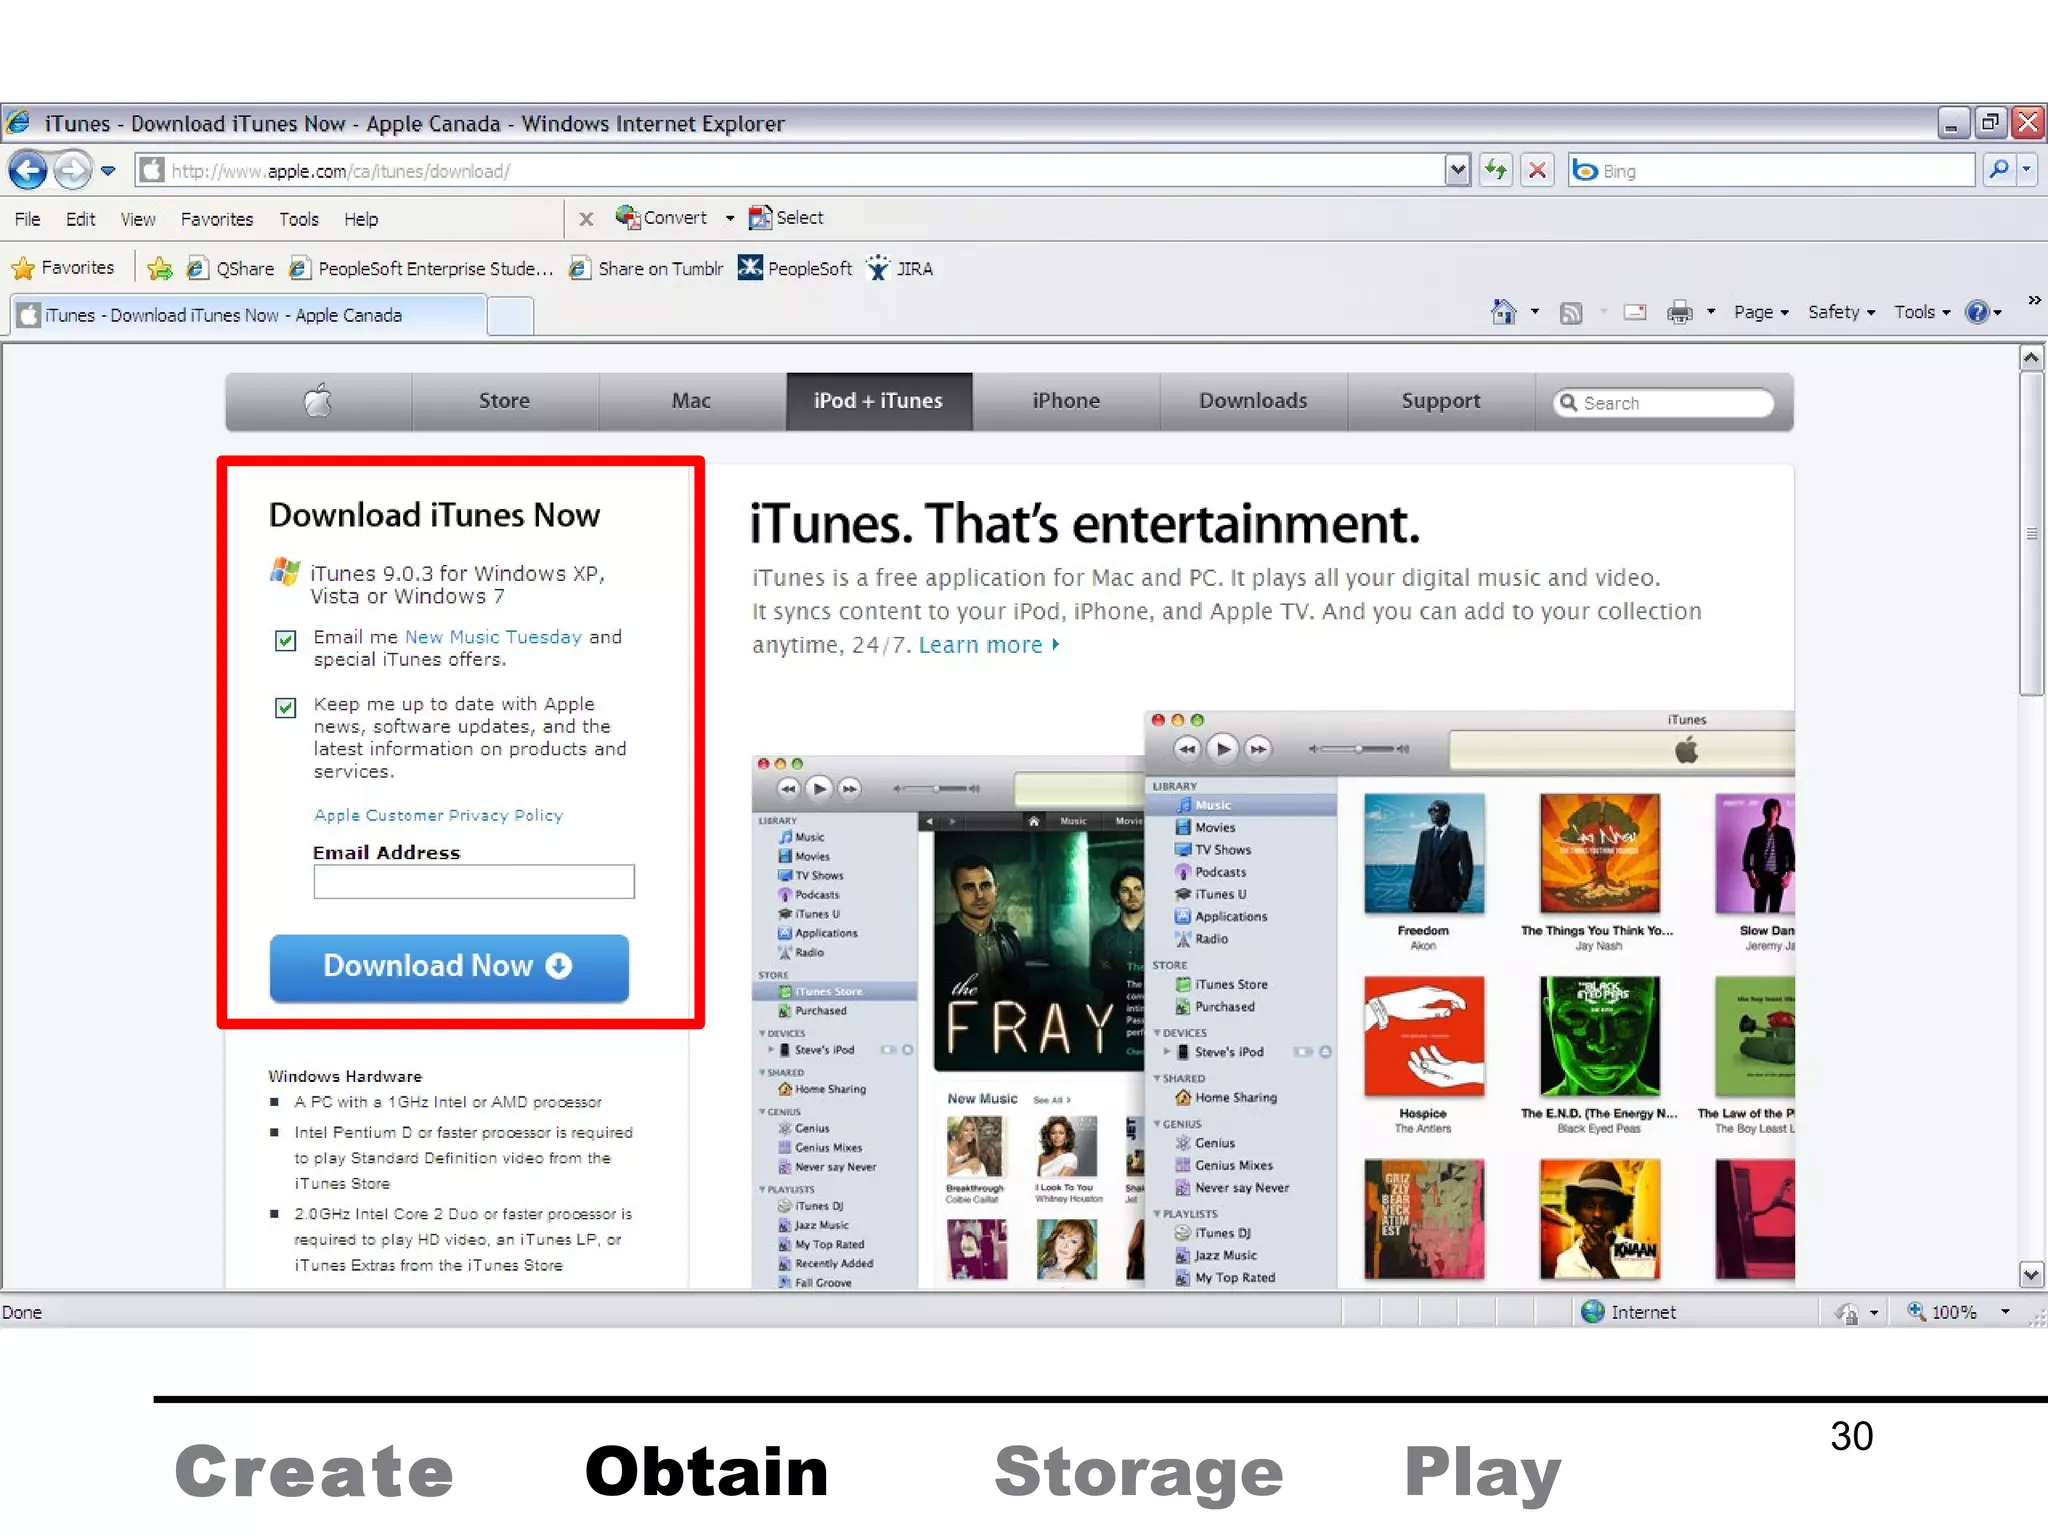Screen dimensions: 2048x1536
Task: Click the New Music Tuesday link
Action: [x=492, y=637]
